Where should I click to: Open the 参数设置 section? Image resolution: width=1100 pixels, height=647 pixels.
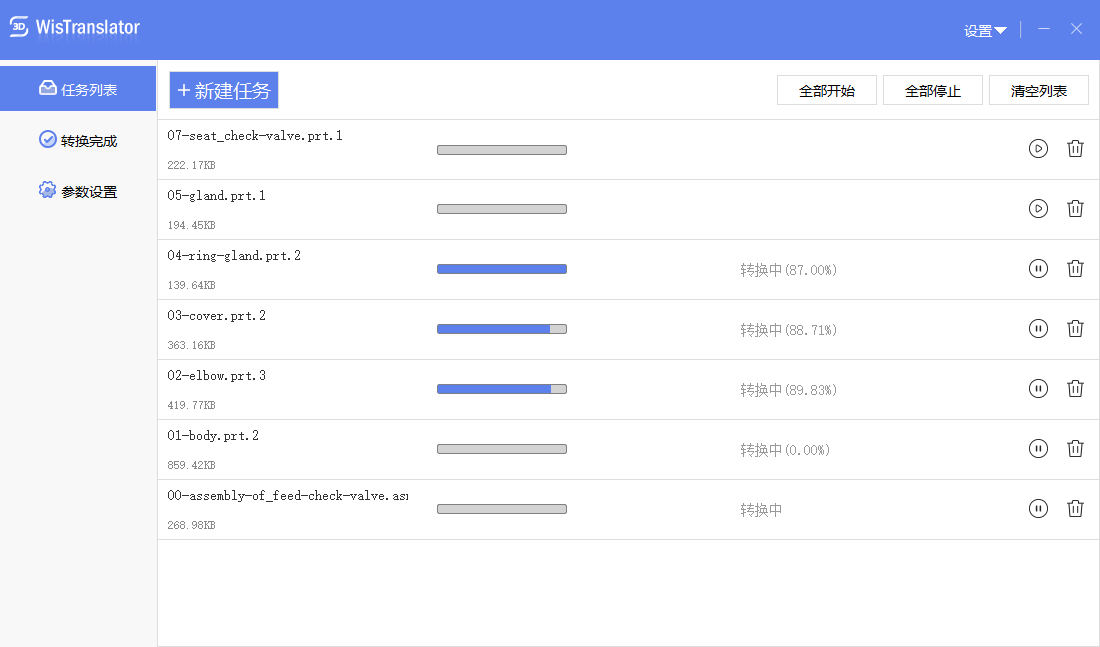(x=78, y=191)
